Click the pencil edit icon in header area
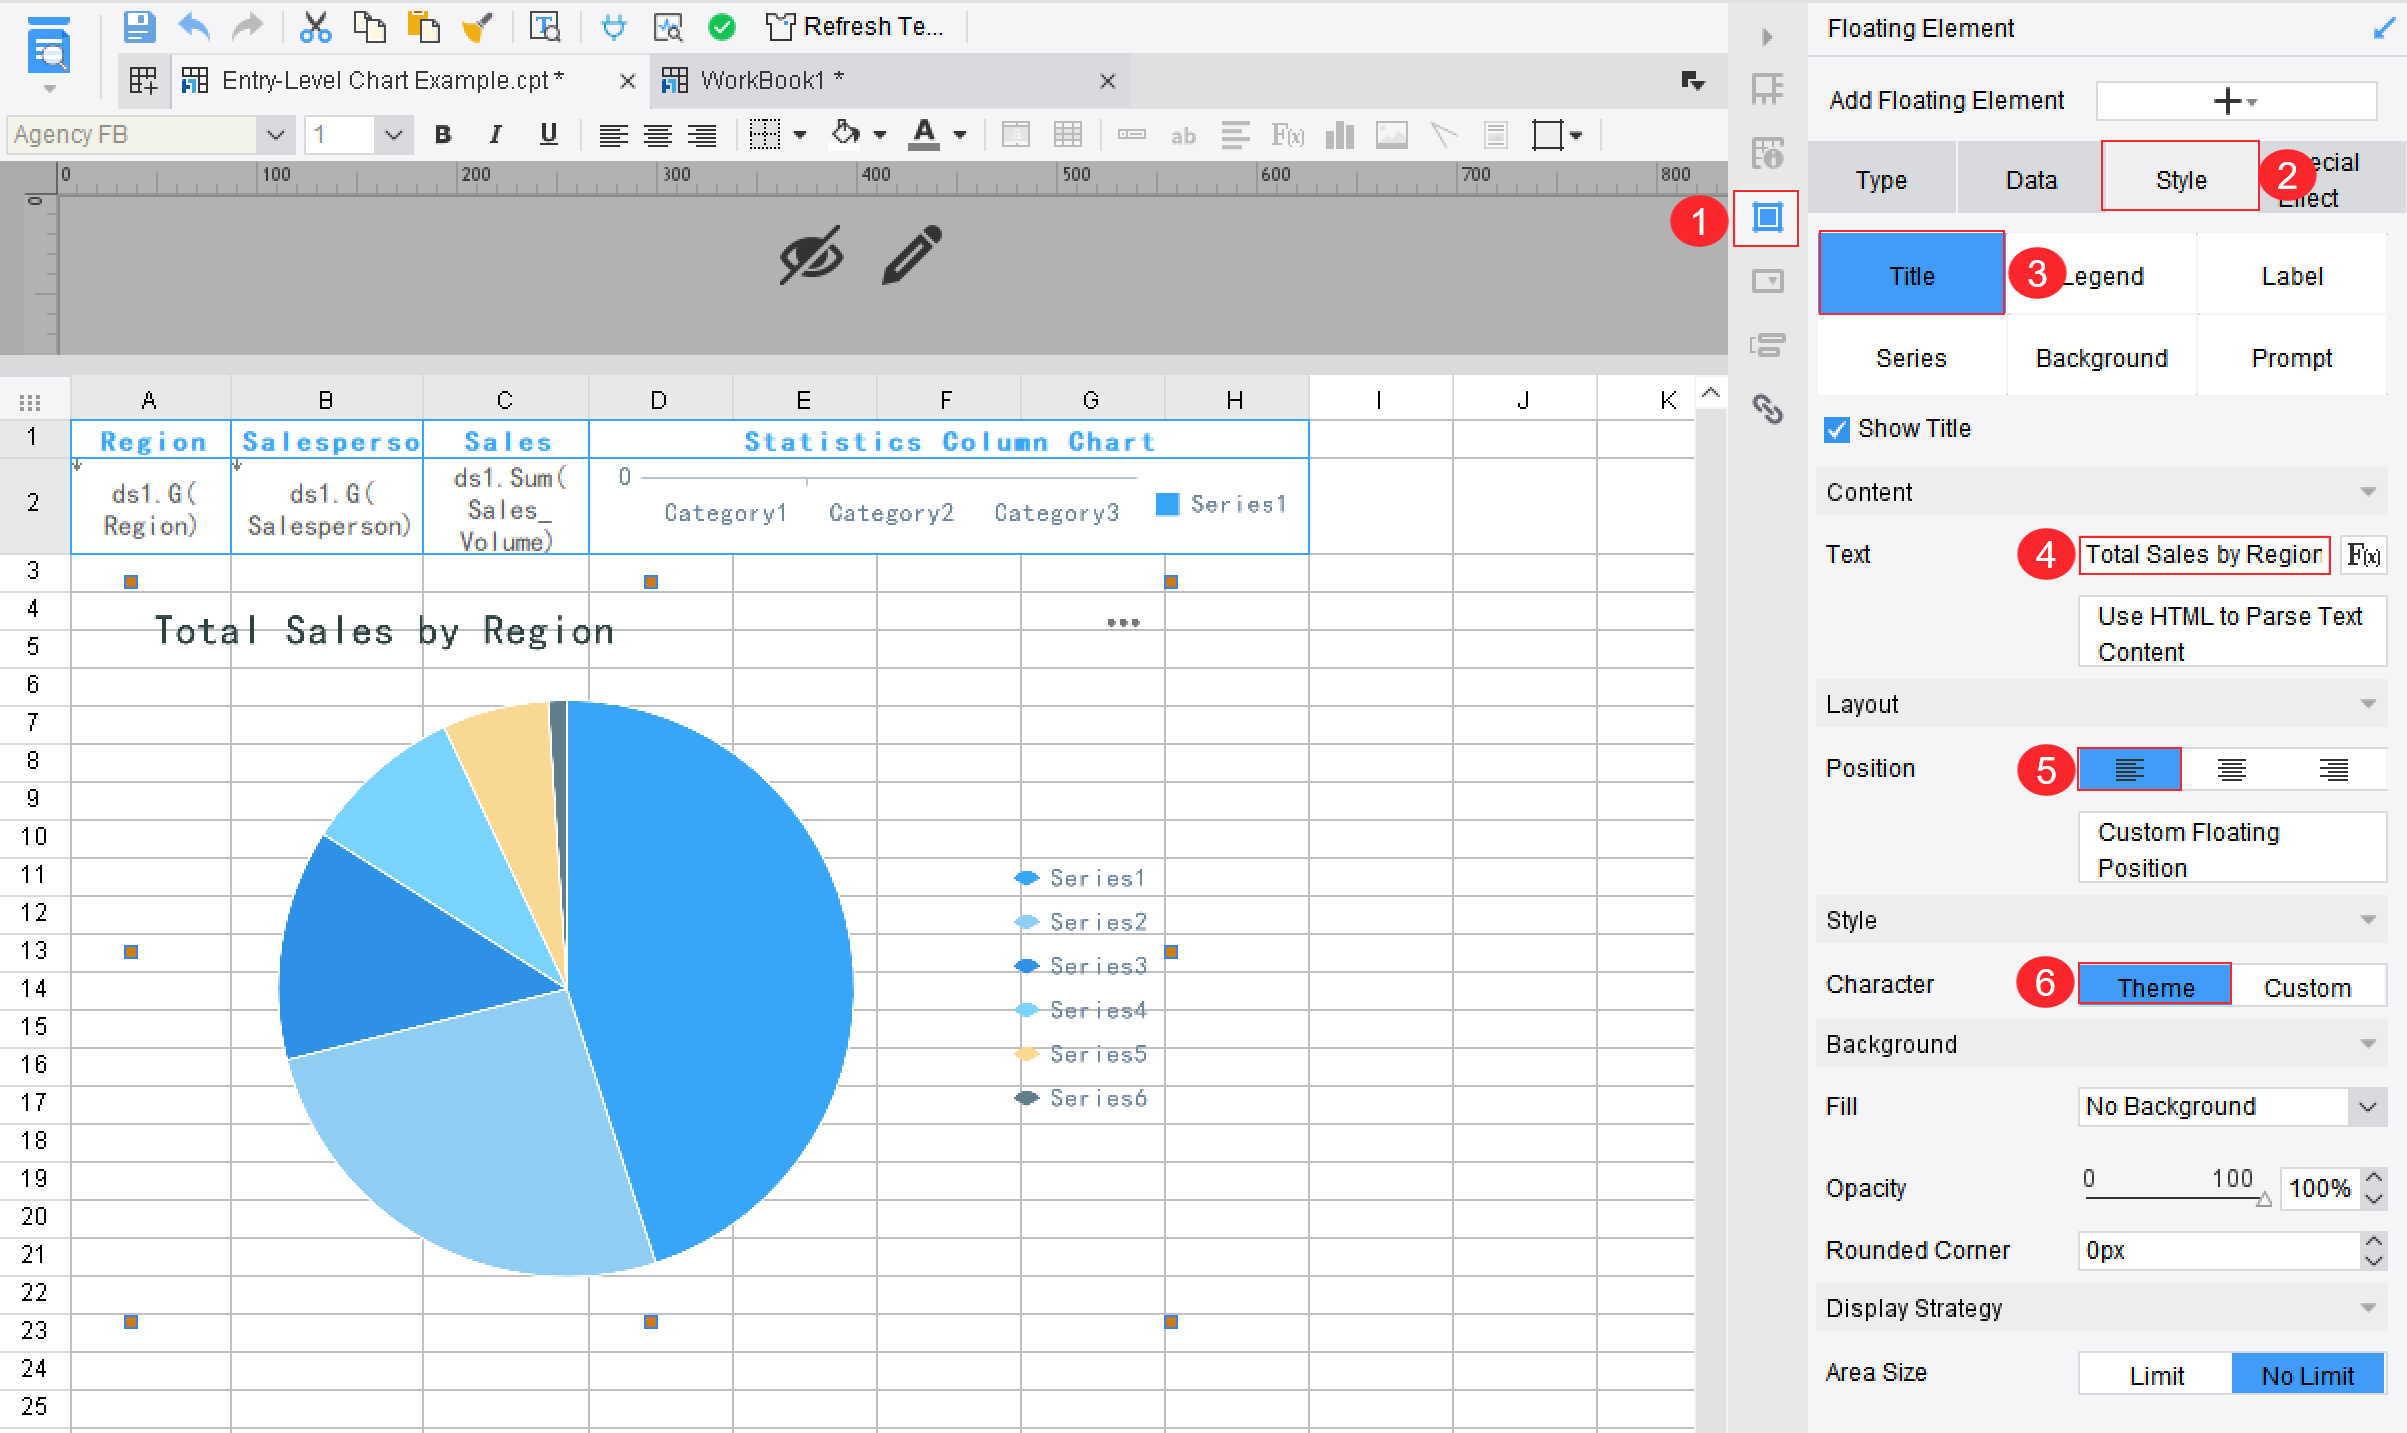Image resolution: width=2407 pixels, height=1433 pixels. (x=912, y=254)
